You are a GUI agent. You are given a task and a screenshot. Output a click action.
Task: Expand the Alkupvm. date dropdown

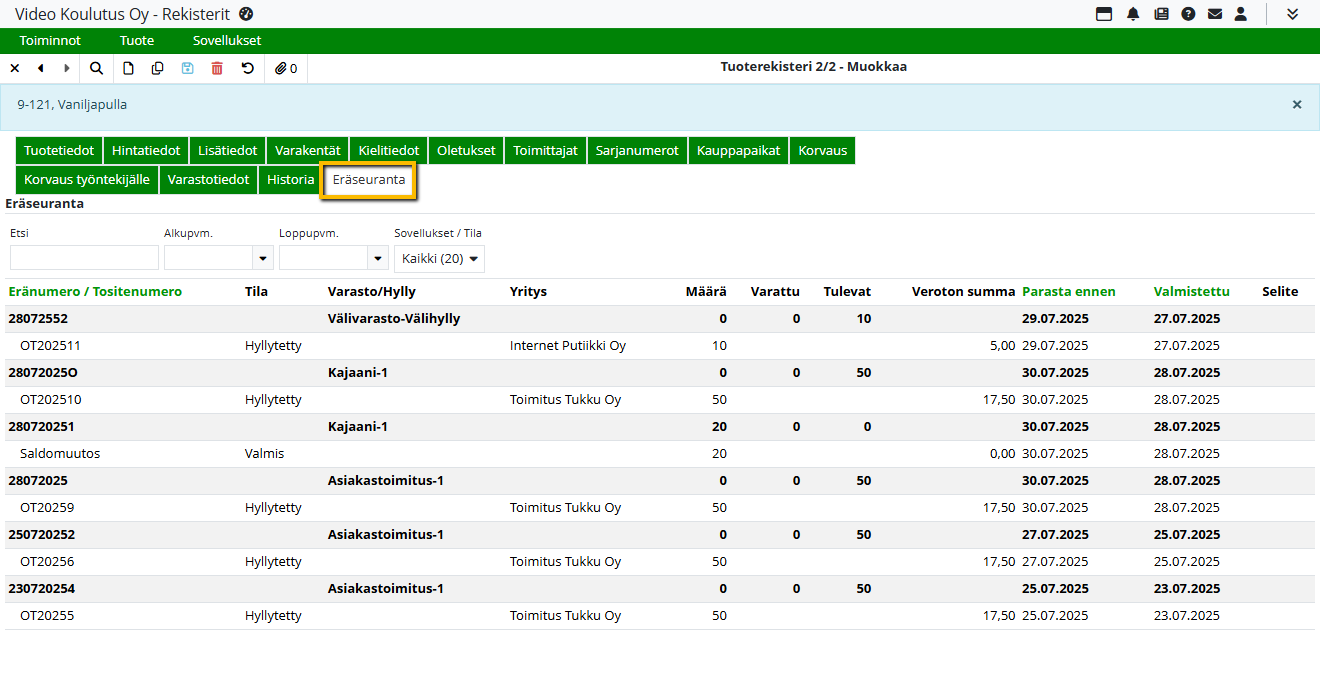click(263, 258)
